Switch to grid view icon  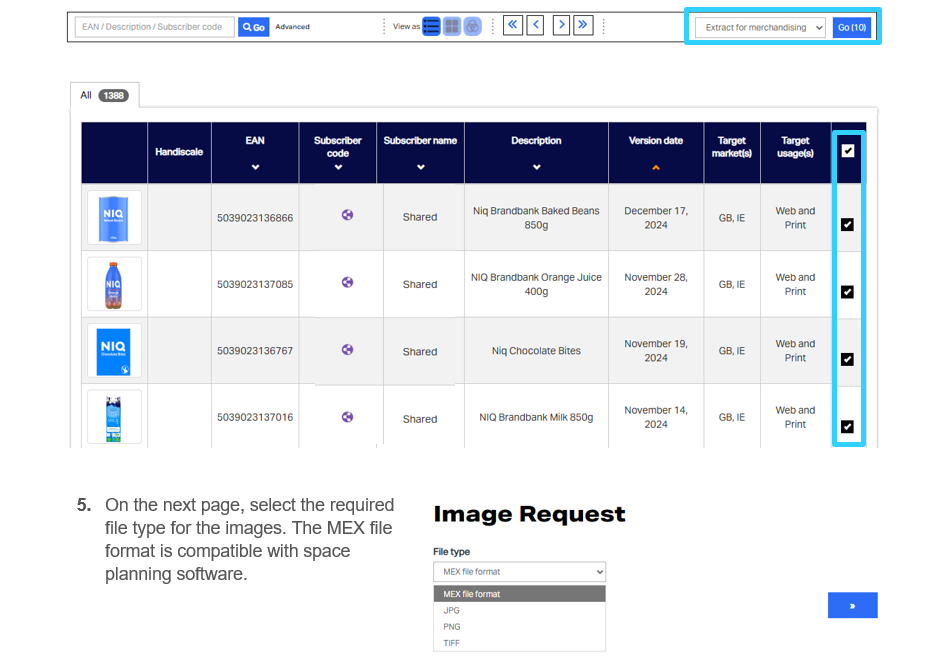[x=452, y=26]
